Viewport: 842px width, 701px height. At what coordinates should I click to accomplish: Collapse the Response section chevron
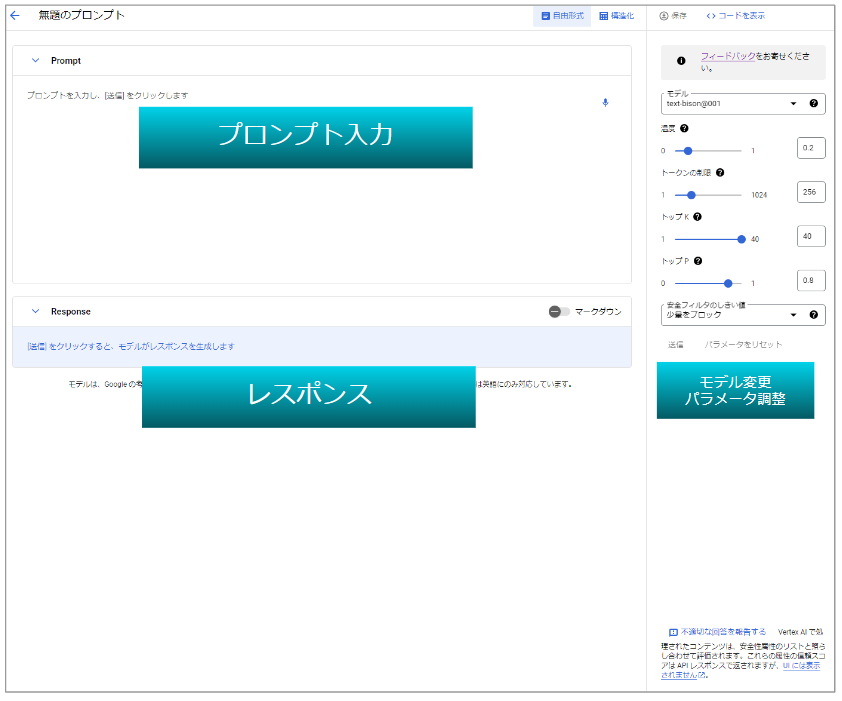click(35, 312)
